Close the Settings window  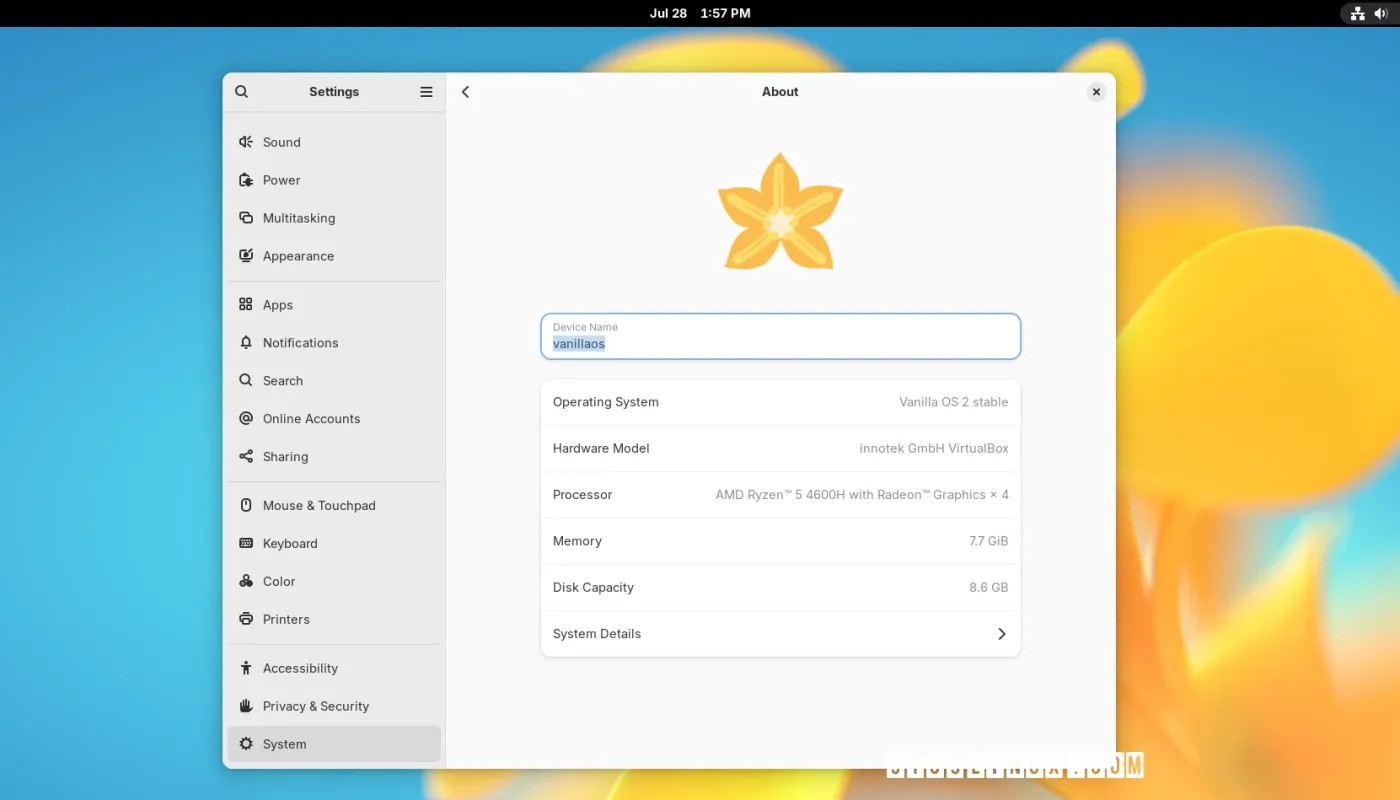pyautogui.click(x=1096, y=91)
